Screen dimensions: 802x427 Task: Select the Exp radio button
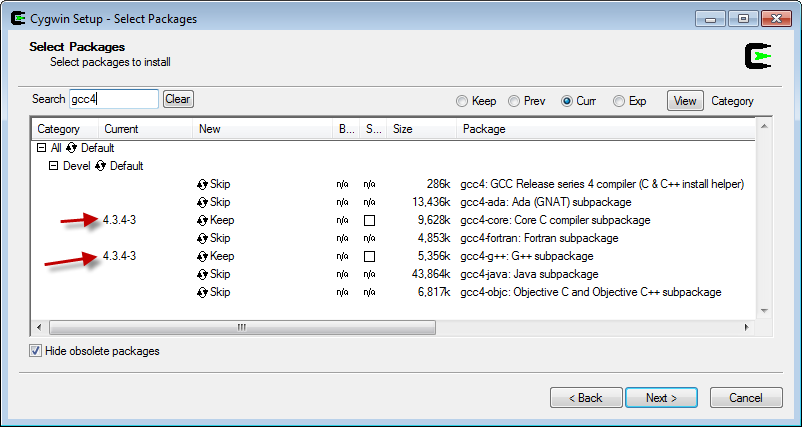coord(619,101)
